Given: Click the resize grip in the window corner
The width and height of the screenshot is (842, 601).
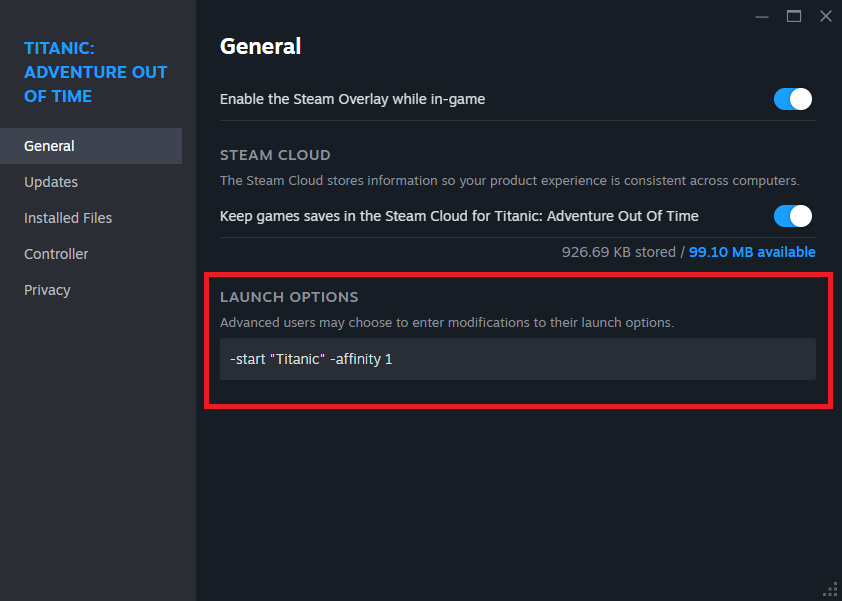Looking at the screenshot, I should [x=830, y=589].
